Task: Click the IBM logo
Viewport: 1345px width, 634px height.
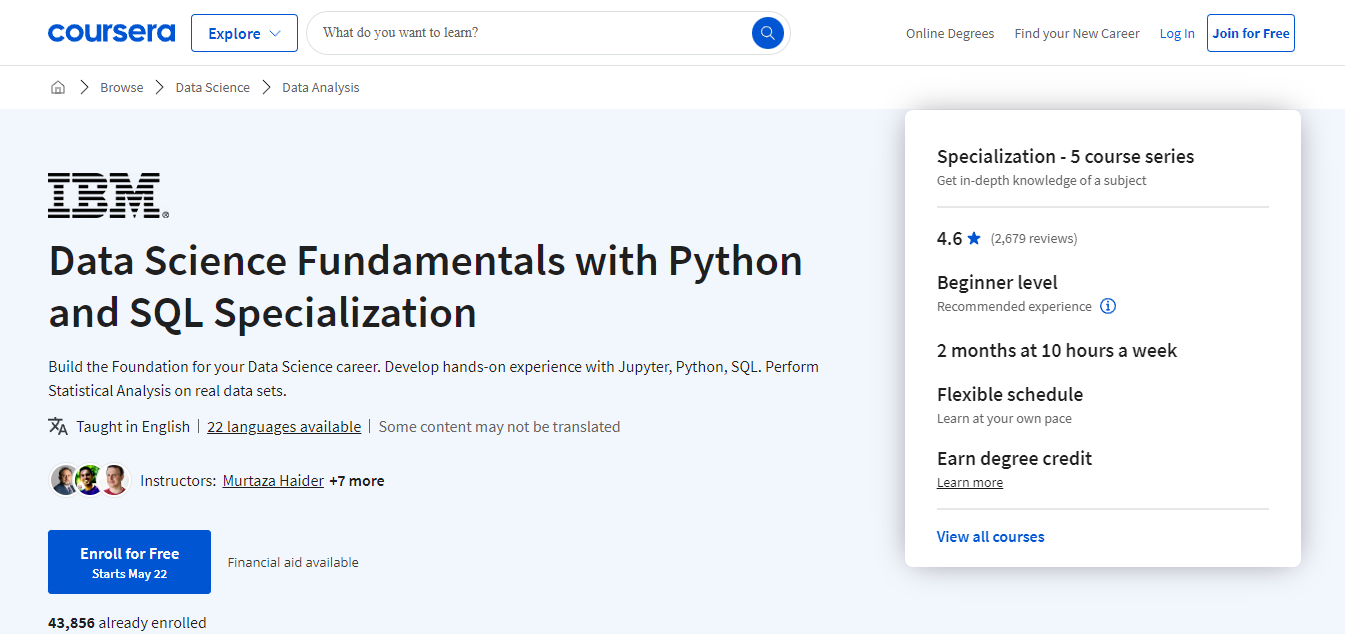Action: [108, 195]
